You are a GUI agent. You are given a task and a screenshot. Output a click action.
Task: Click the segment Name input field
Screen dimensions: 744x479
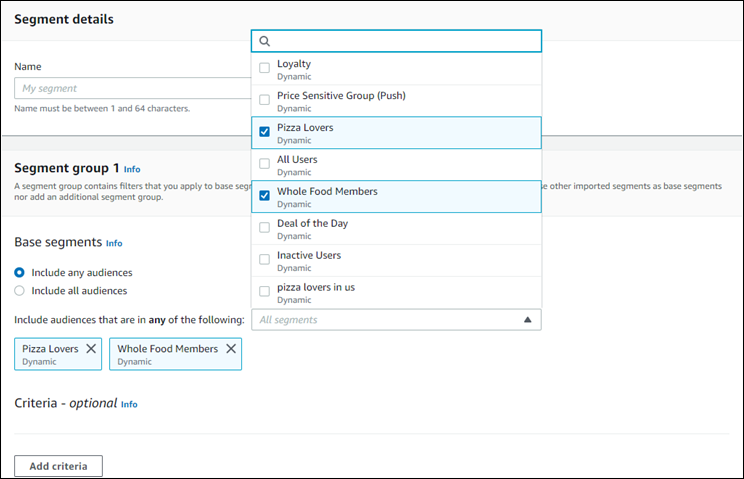pos(130,88)
